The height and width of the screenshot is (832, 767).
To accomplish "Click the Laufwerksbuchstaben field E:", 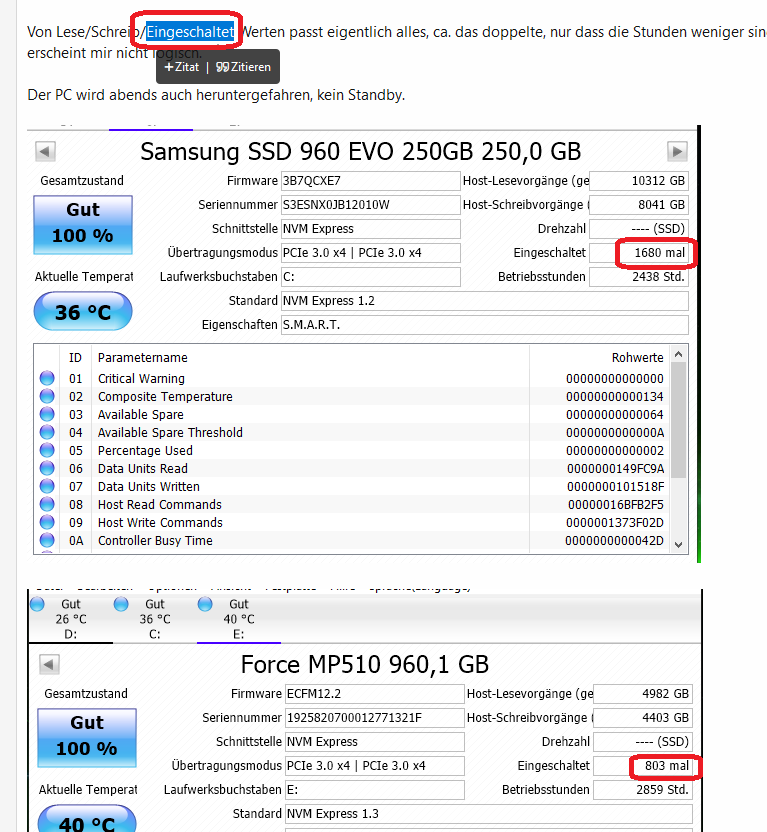I will click(x=374, y=790).
